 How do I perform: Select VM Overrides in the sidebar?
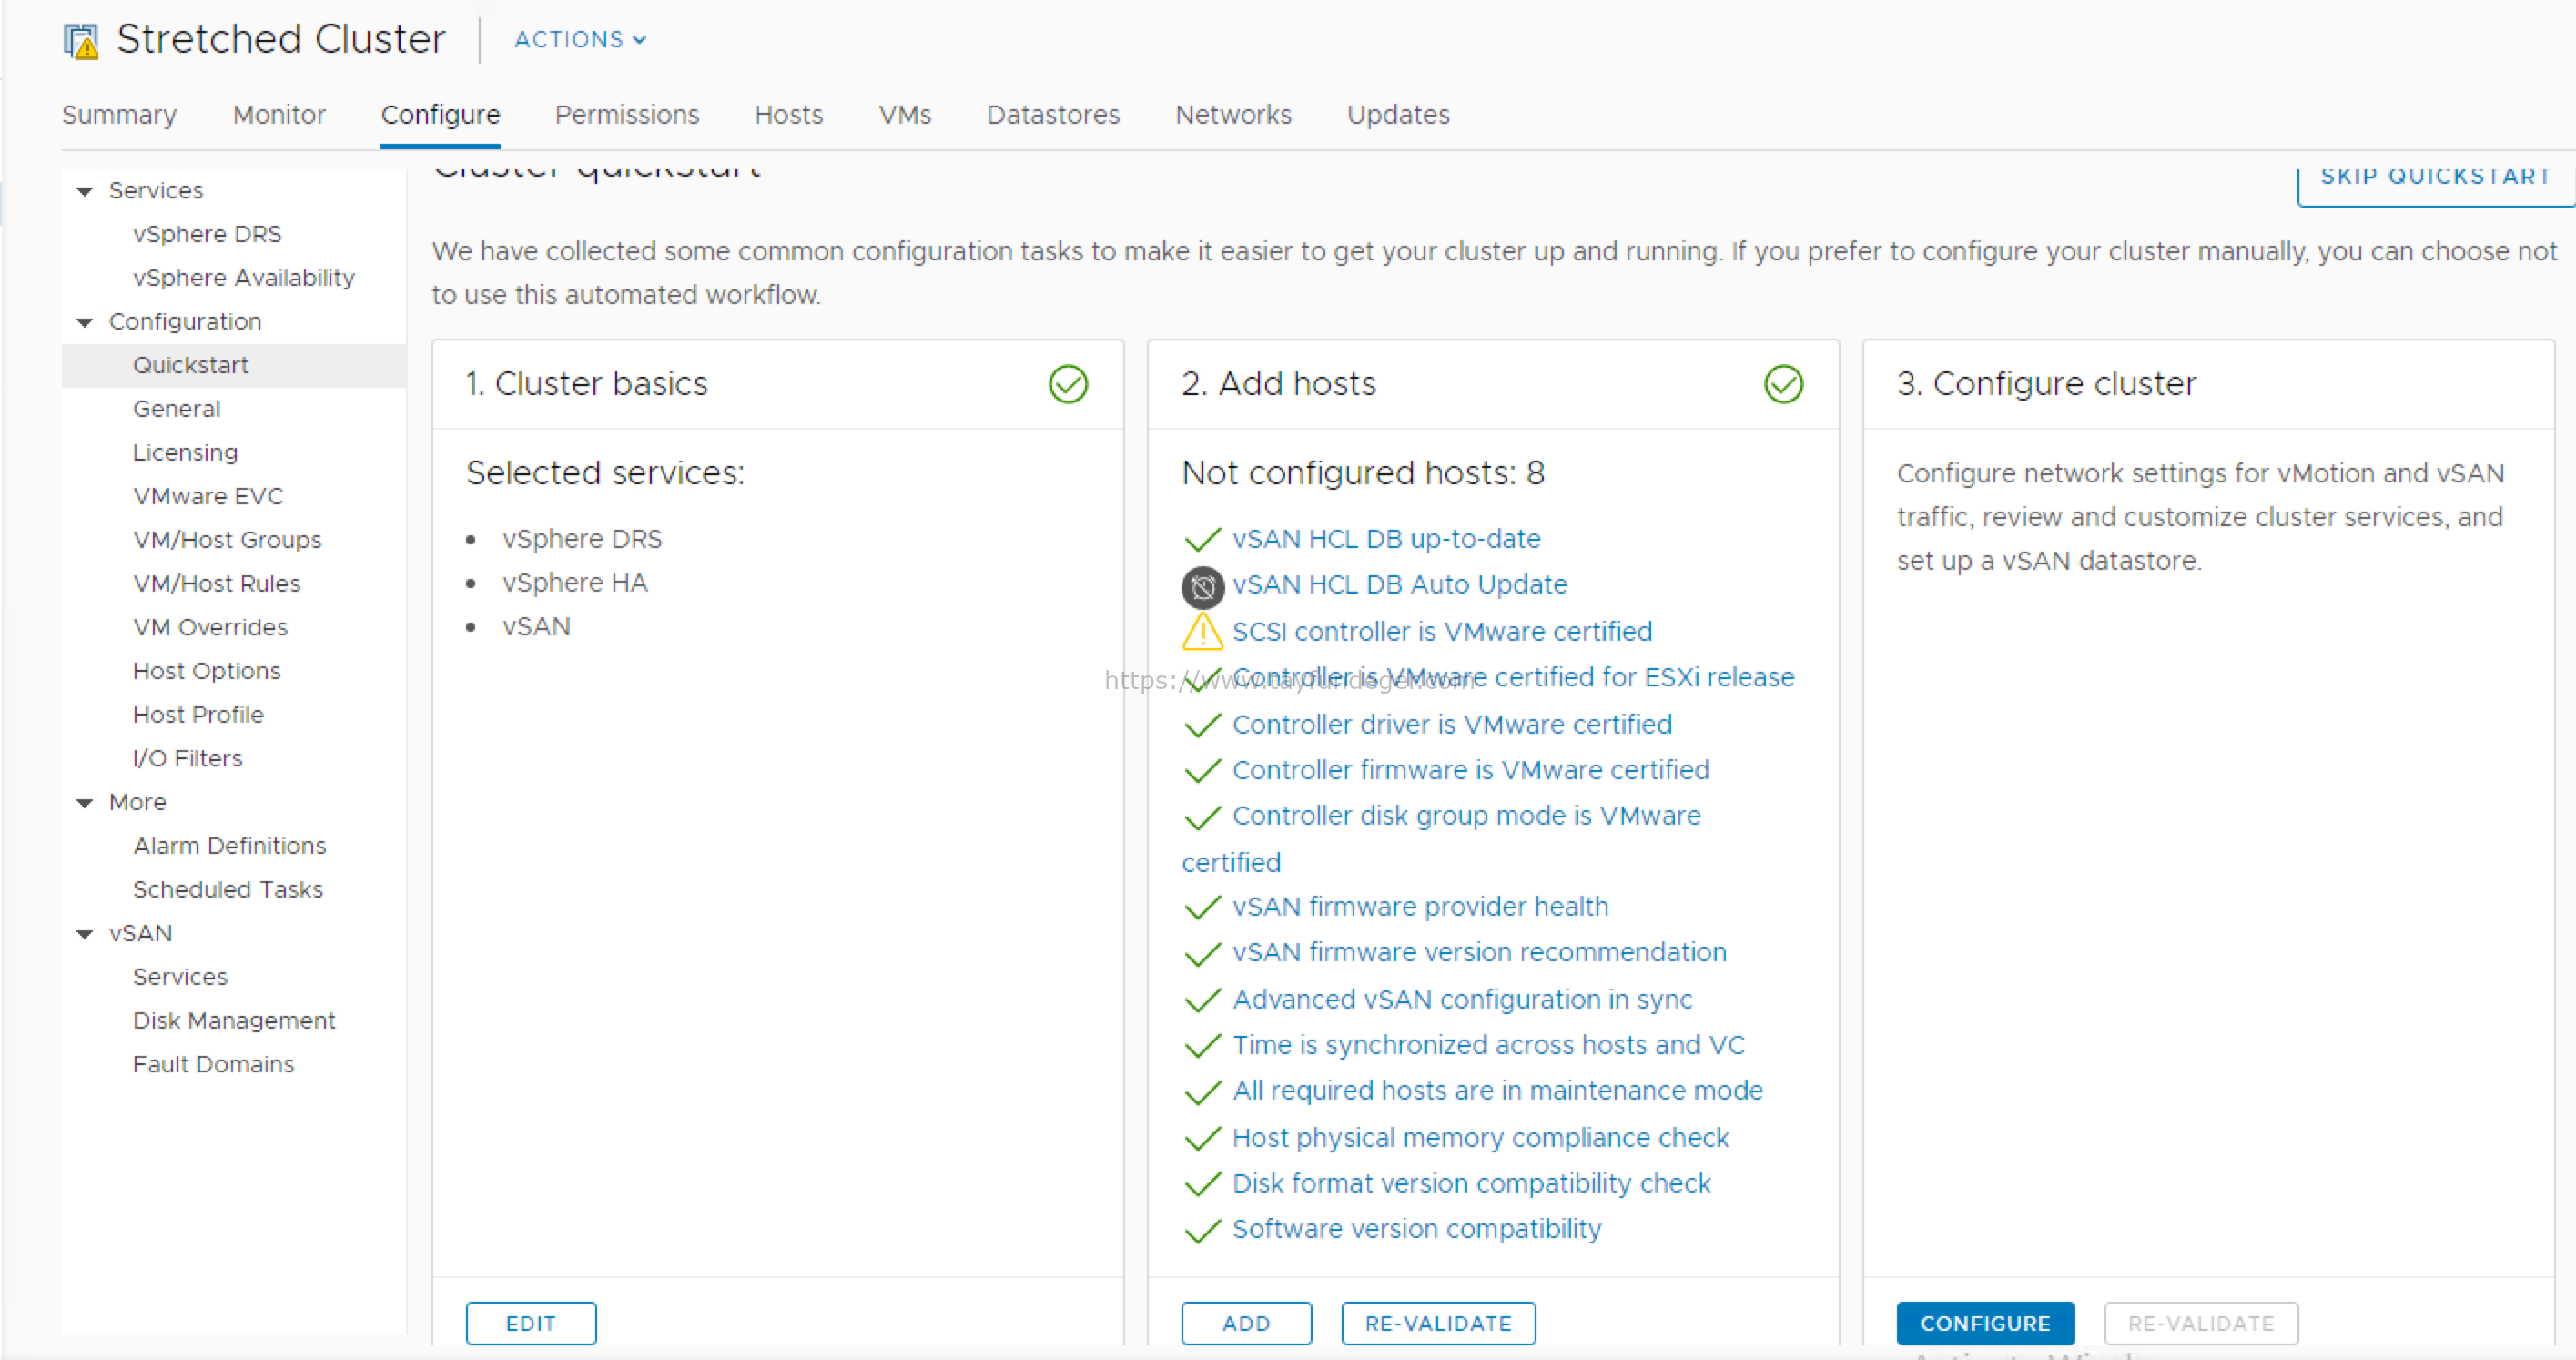tap(210, 628)
